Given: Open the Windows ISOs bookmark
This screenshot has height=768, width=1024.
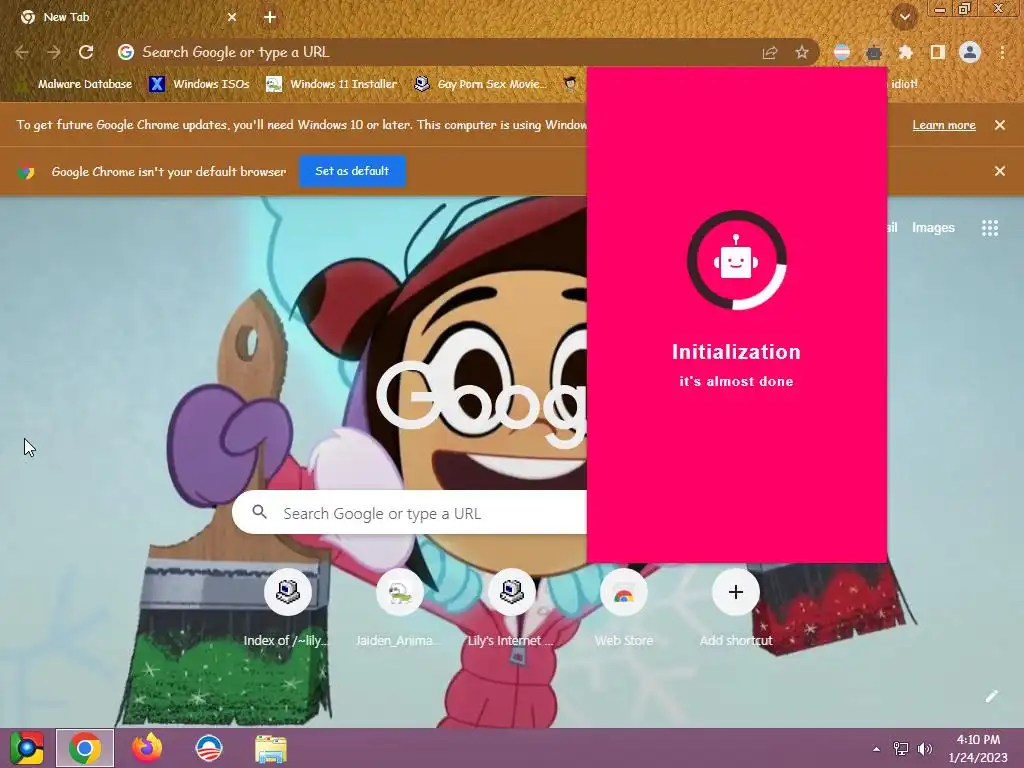Looking at the screenshot, I should tap(199, 84).
